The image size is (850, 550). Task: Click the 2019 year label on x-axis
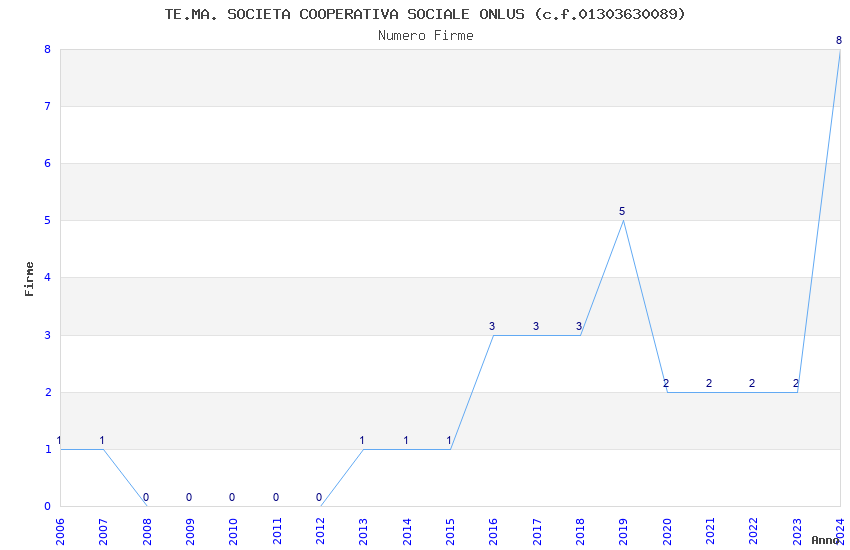click(x=623, y=531)
